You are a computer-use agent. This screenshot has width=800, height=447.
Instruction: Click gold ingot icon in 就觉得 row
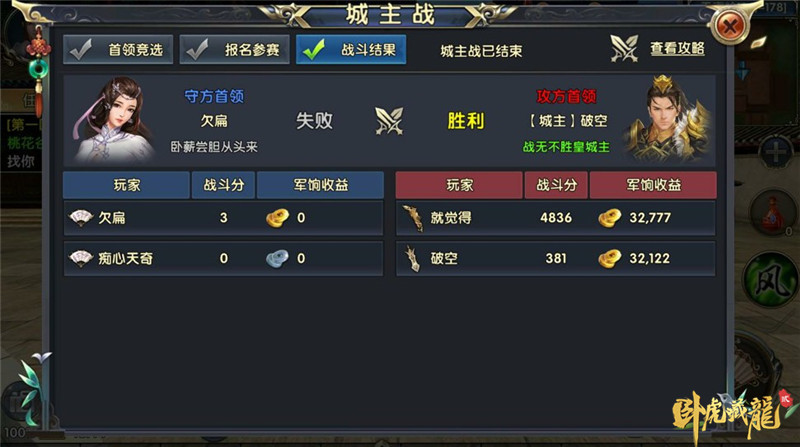[610, 218]
